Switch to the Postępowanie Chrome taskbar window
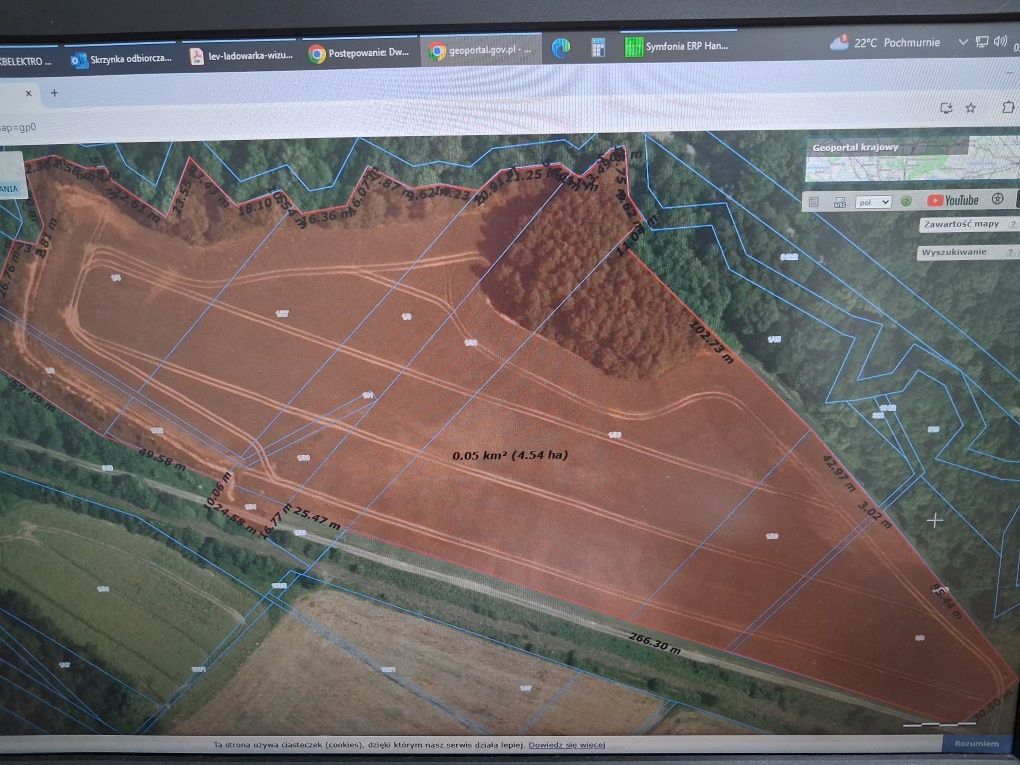The image size is (1020, 765). point(359,53)
